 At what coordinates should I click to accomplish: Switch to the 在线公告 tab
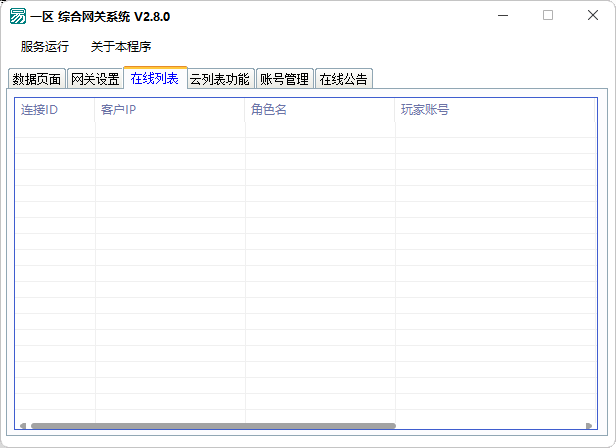344,79
